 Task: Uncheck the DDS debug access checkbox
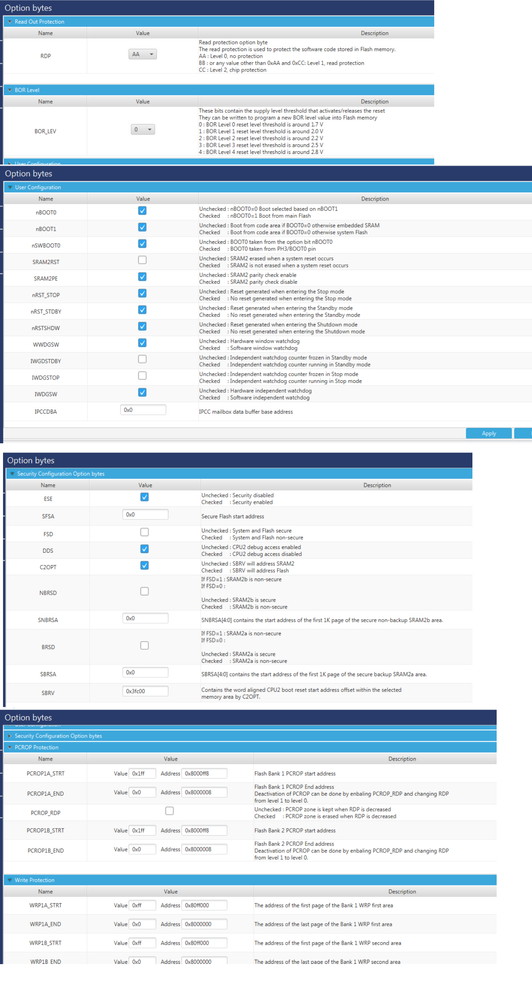[145, 549]
